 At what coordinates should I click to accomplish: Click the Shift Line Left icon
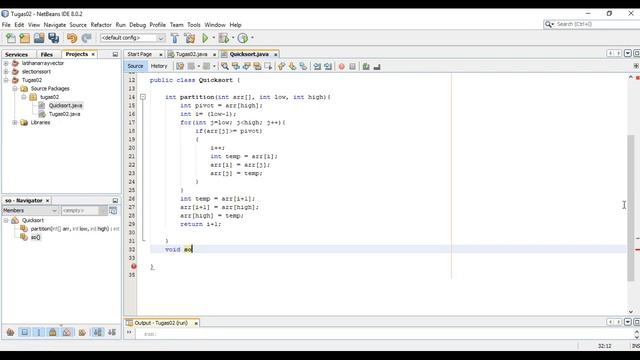click(x=317, y=66)
